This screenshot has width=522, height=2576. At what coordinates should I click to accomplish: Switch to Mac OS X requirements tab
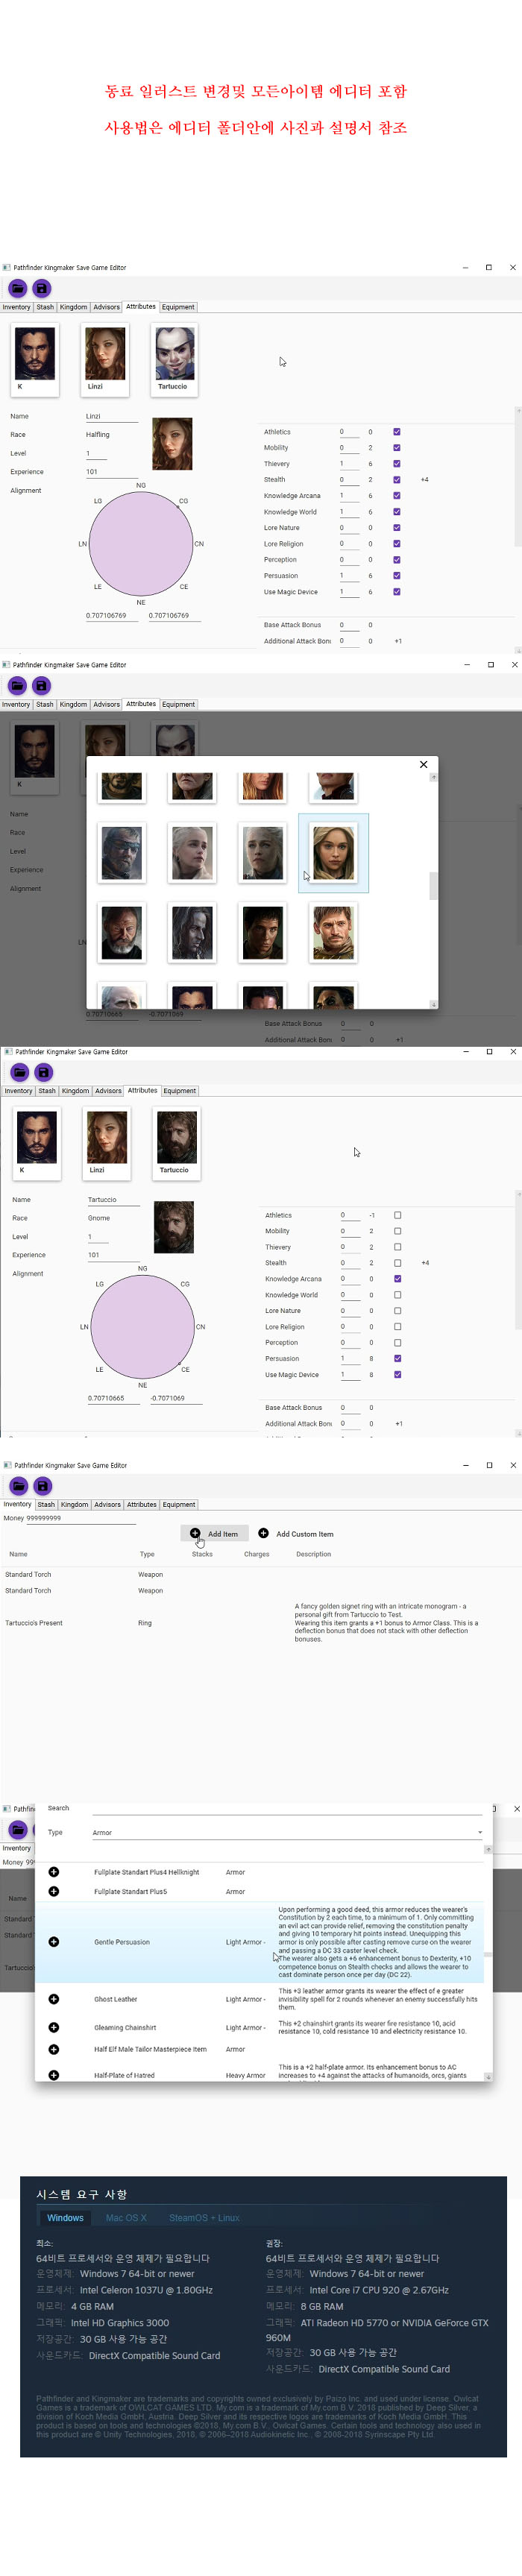[x=126, y=2218]
